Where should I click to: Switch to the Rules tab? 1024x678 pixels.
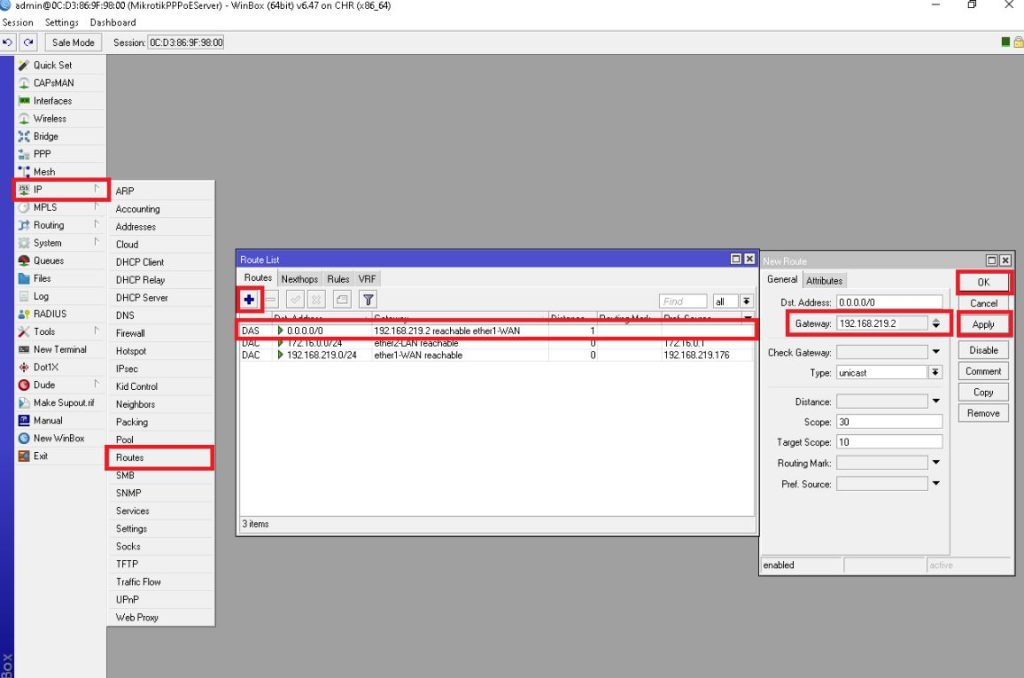(x=338, y=279)
